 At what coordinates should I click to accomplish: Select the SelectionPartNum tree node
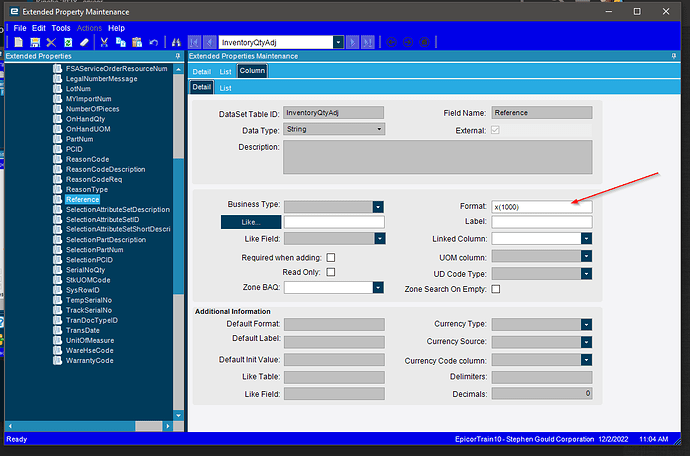[94, 250]
